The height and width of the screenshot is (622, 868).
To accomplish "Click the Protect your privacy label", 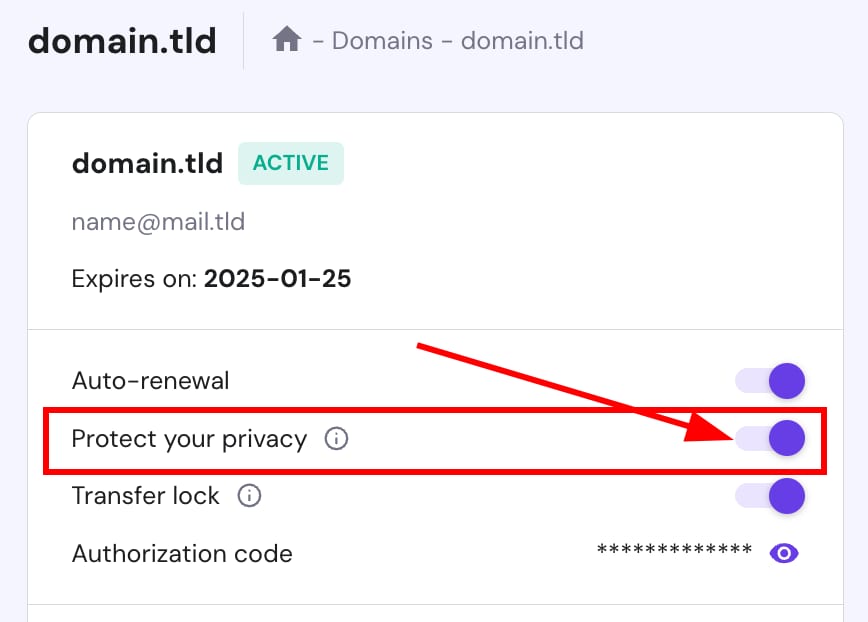I will click(189, 438).
